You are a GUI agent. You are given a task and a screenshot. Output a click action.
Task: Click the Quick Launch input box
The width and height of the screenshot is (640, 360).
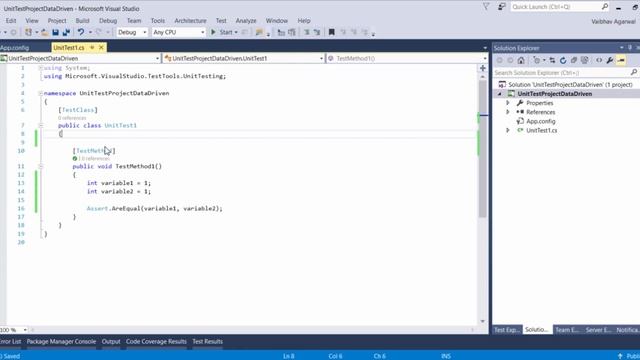tap(555, 7)
